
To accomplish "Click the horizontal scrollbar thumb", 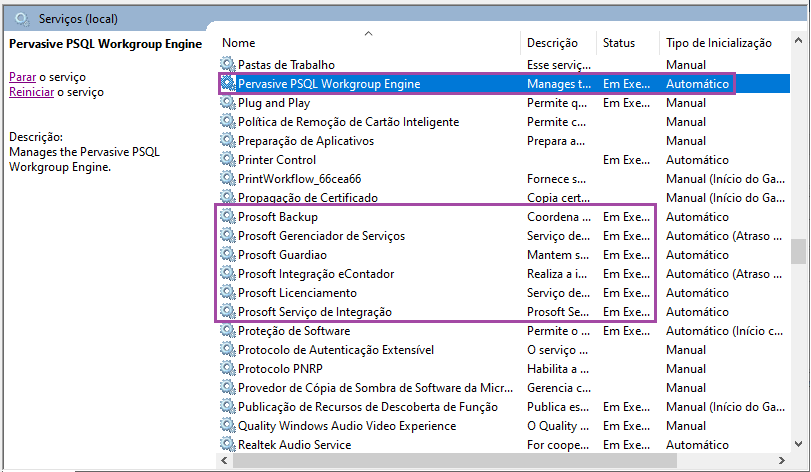I will [455, 460].
